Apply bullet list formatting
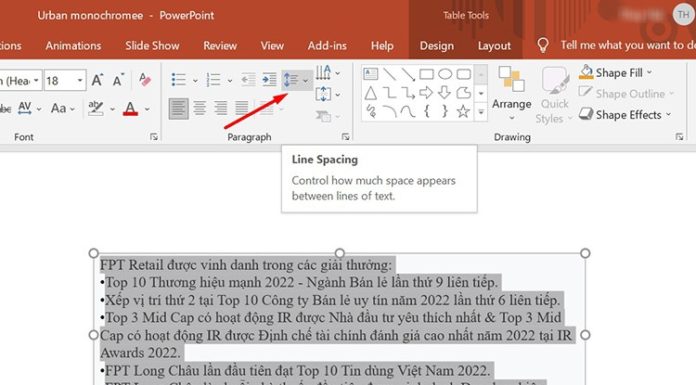The width and height of the screenshot is (696, 385). (179, 80)
